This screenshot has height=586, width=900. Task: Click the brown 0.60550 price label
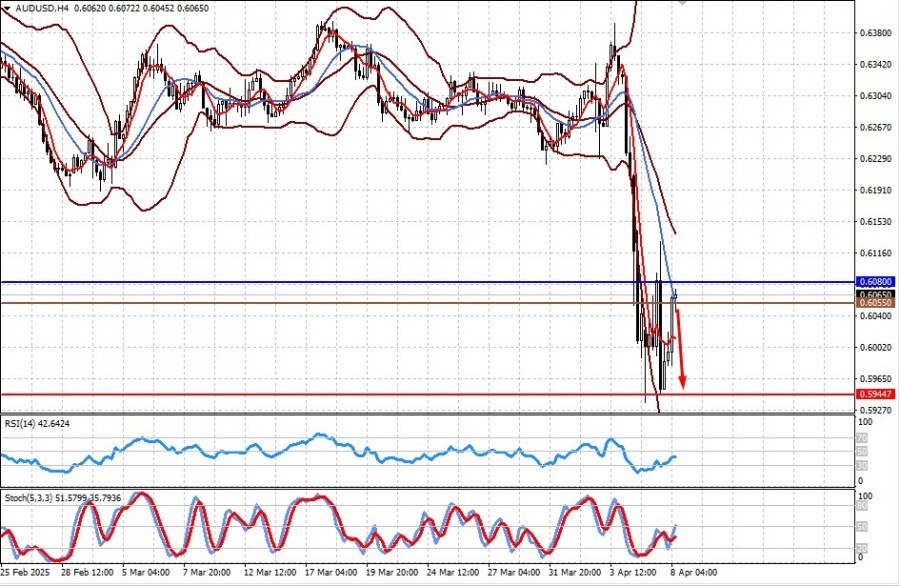[x=875, y=302]
